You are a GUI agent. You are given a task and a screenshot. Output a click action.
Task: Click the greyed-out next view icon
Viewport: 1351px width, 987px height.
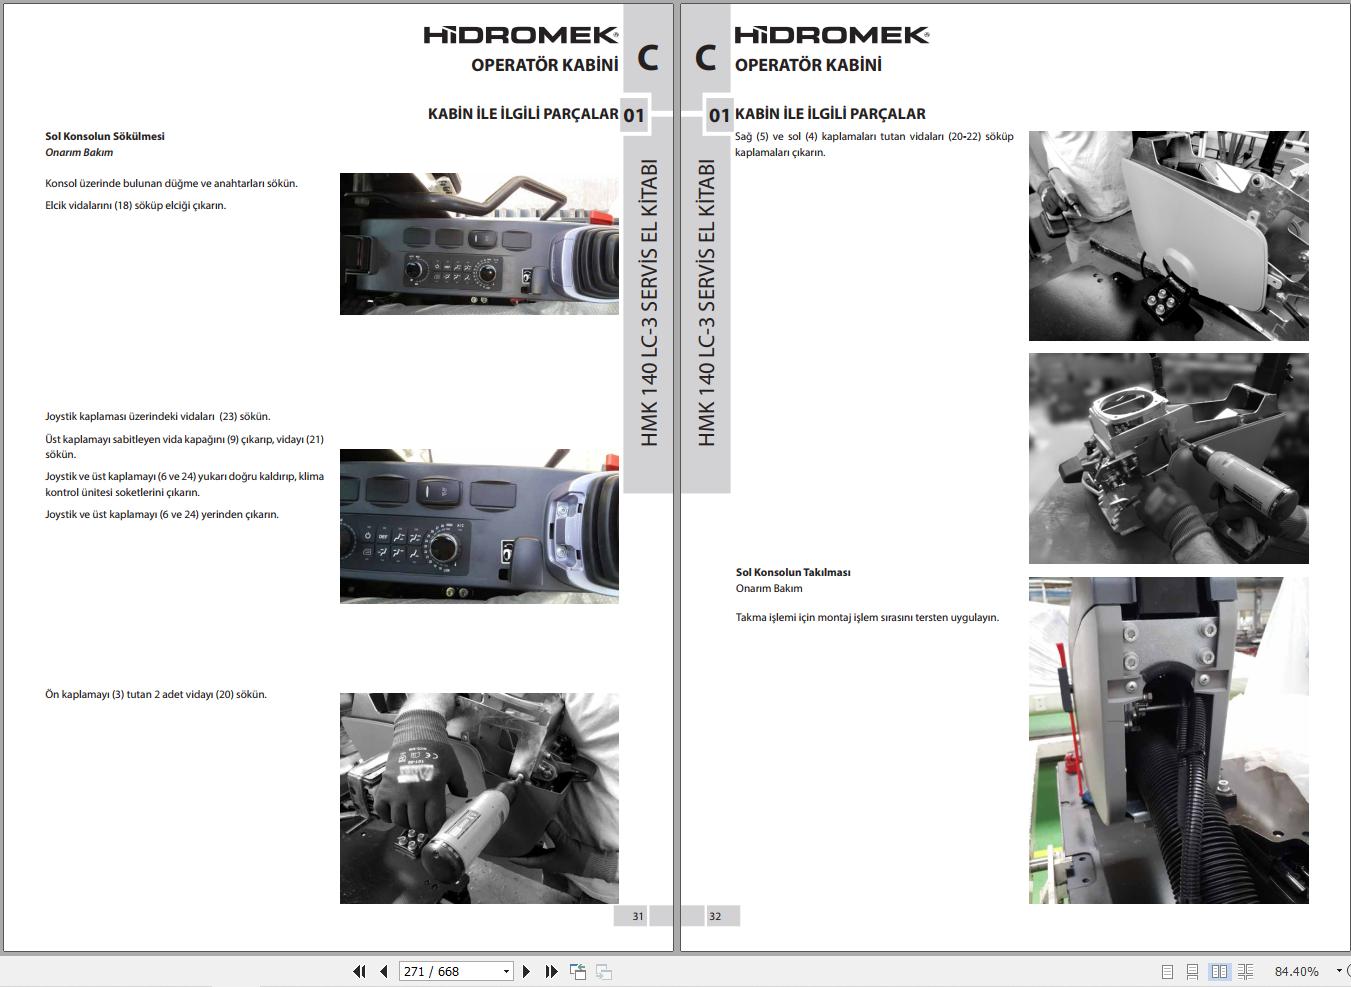[604, 971]
